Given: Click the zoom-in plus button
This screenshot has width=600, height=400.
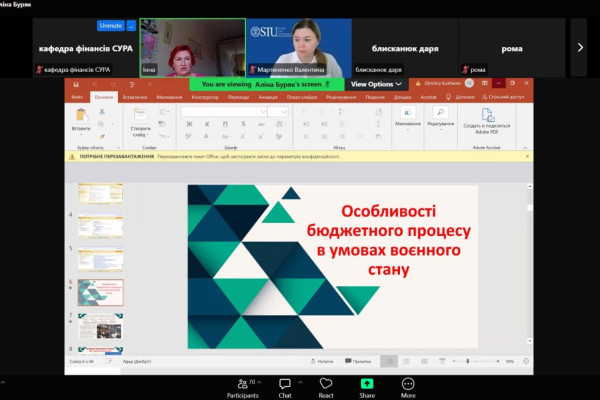Looking at the screenshot, I should 498,361.
